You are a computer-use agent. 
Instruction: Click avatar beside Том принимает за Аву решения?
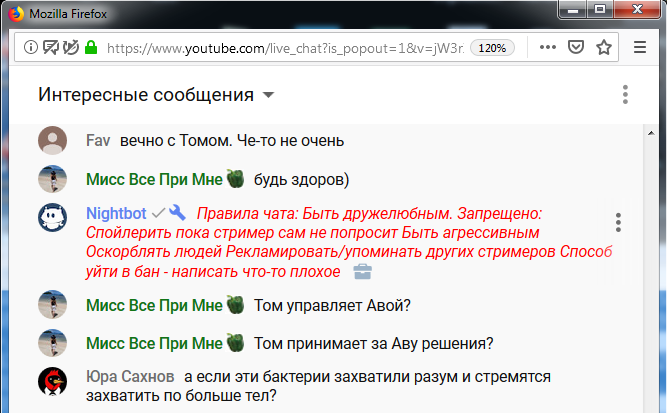[52, 342]
